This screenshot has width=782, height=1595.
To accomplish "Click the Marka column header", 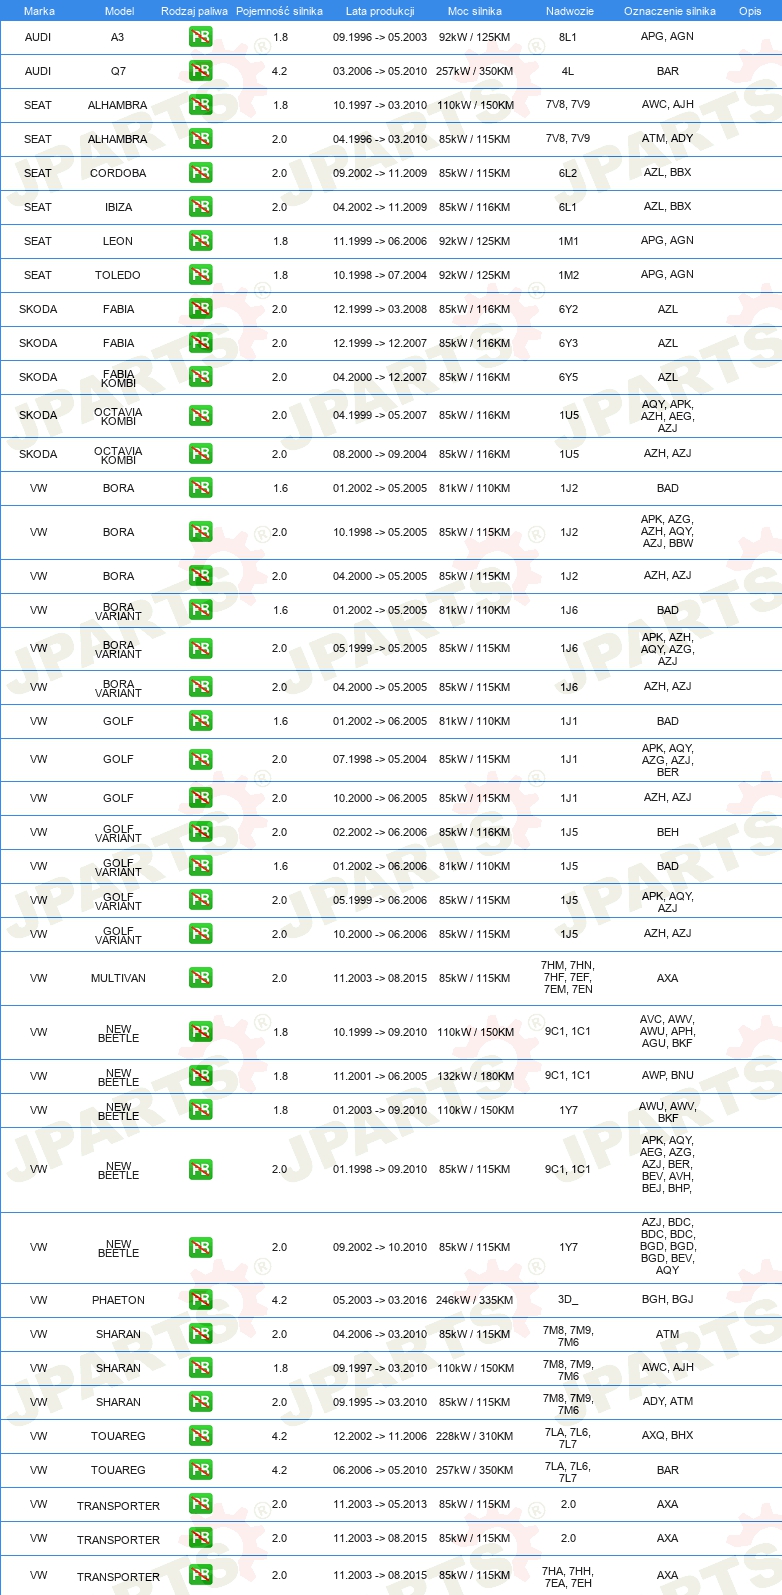I will click(x=39, y=11).
